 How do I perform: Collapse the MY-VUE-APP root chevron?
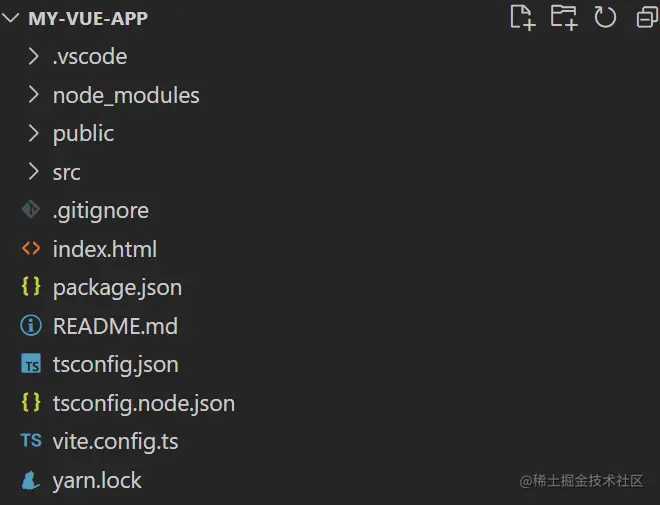tap(12, 18)
